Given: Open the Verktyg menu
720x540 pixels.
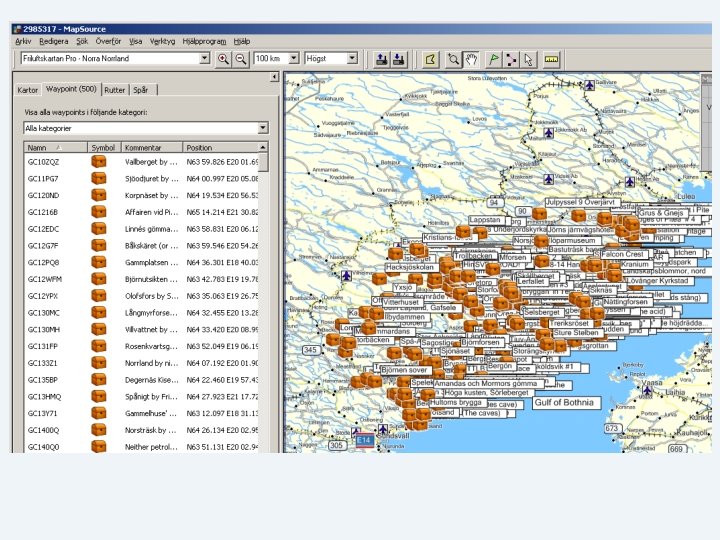Looking at the screenshot, I should (x=162, y=41).
